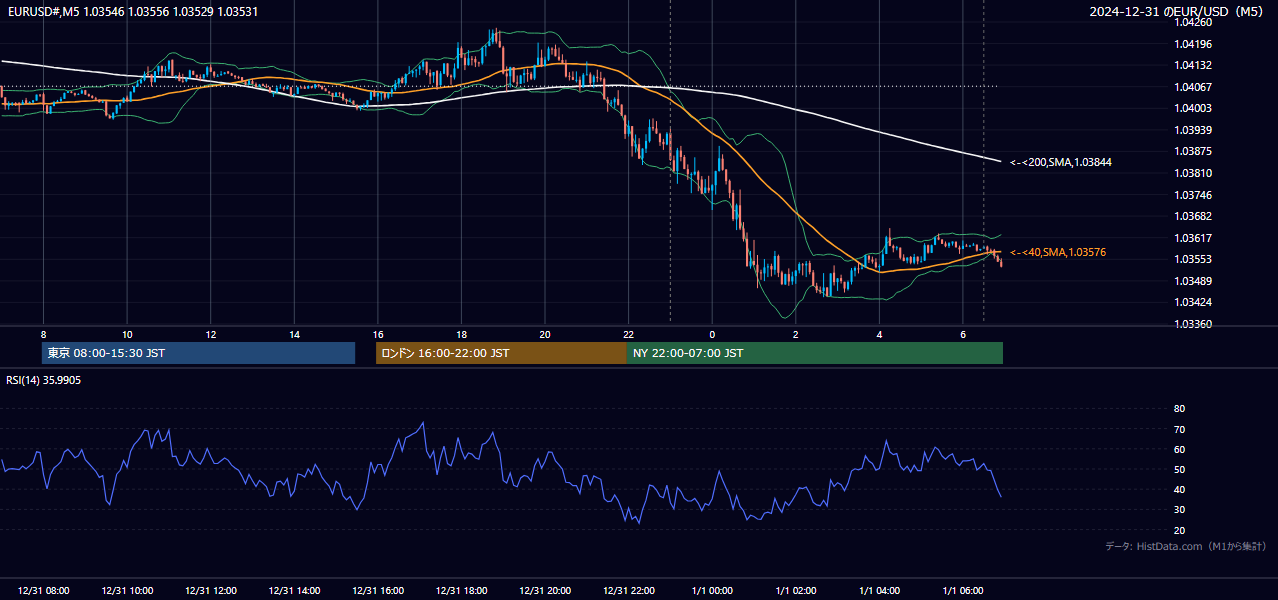Click RSI scale level 30
The width and height of the screenshot is (1278, 600).
[1179, 510]
